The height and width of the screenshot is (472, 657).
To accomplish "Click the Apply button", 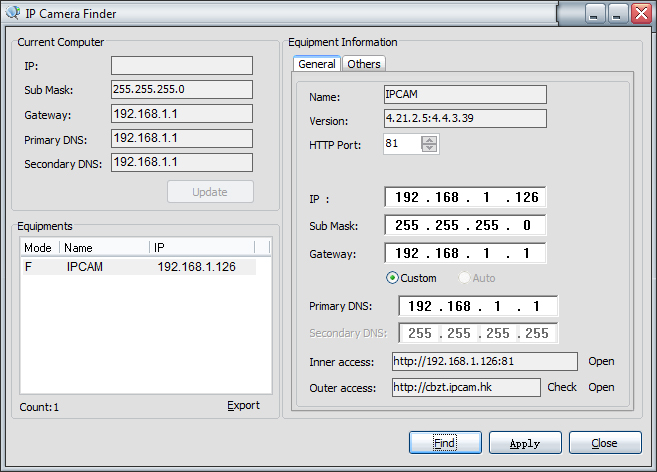I will [525, 443].
